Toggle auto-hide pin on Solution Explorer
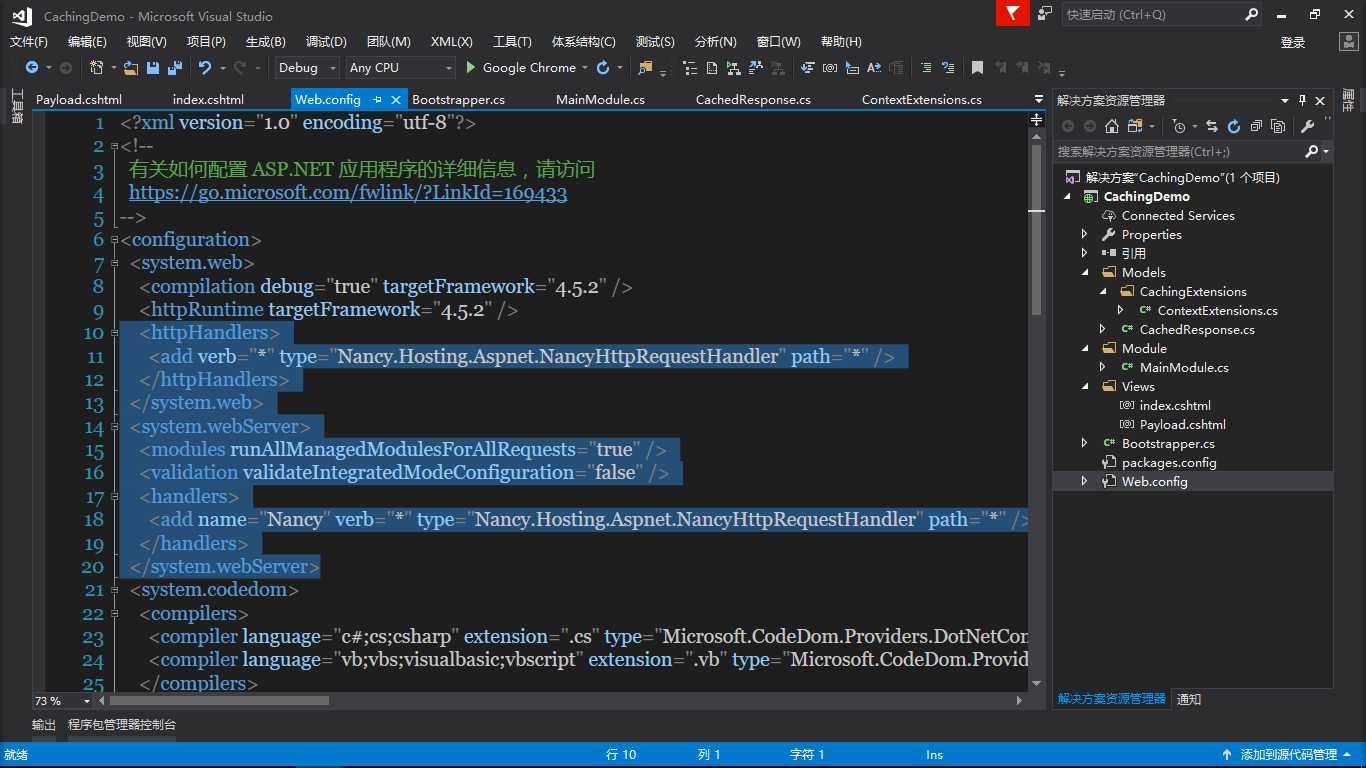The width and height of the screenshot is (1366, 768). (1302, 100)
